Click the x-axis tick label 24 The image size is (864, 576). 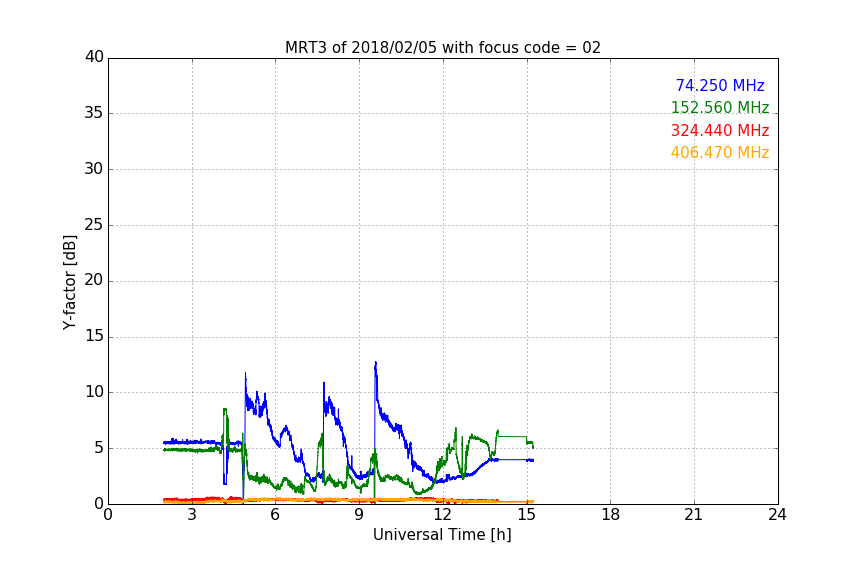pyautogui.click(x=777, y=515)
